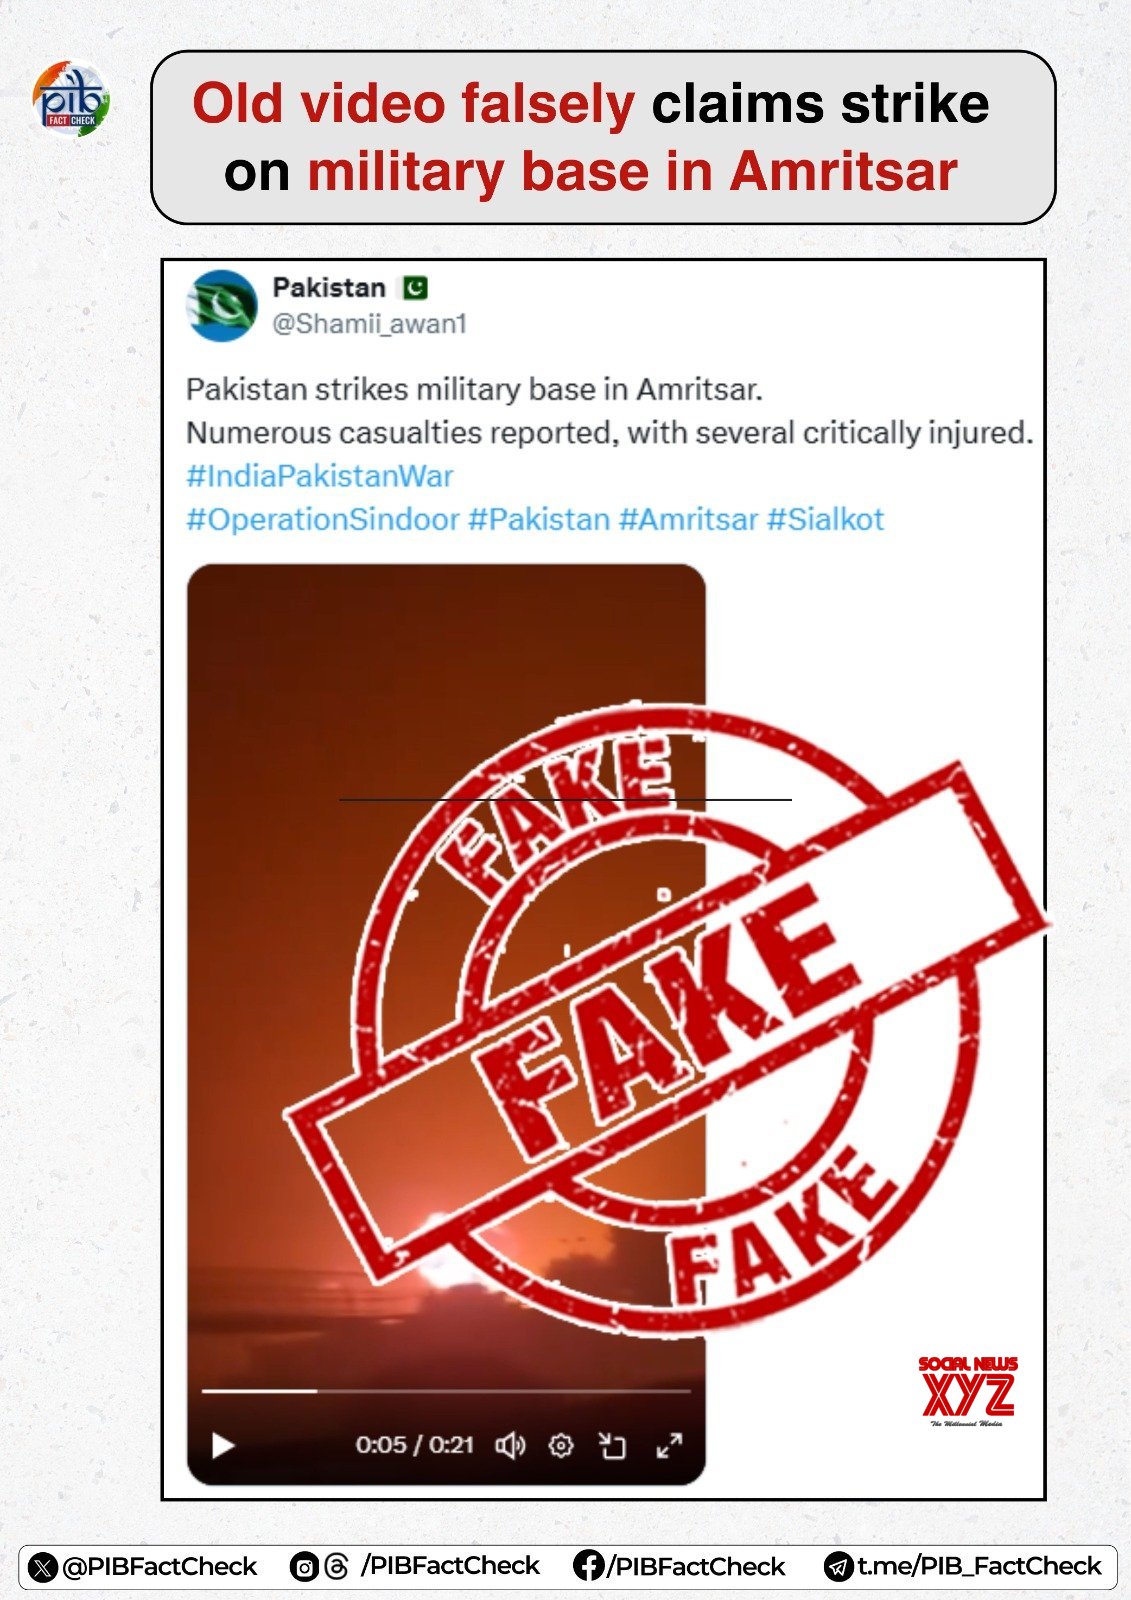Viewport: 1131px width, 1600px height.
Task: Click the PIB Fact Check logo
Action: point(72,99)
